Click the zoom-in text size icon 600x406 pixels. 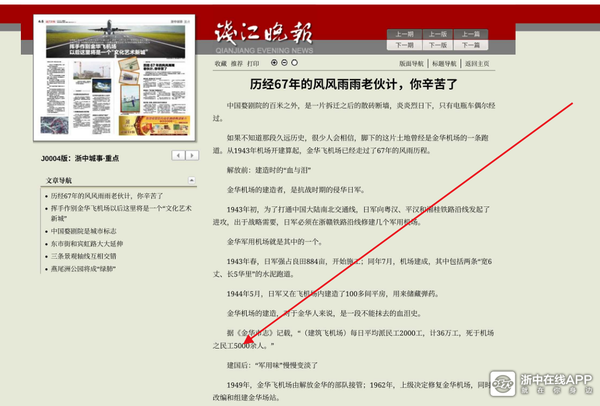(x=274, y=62)
